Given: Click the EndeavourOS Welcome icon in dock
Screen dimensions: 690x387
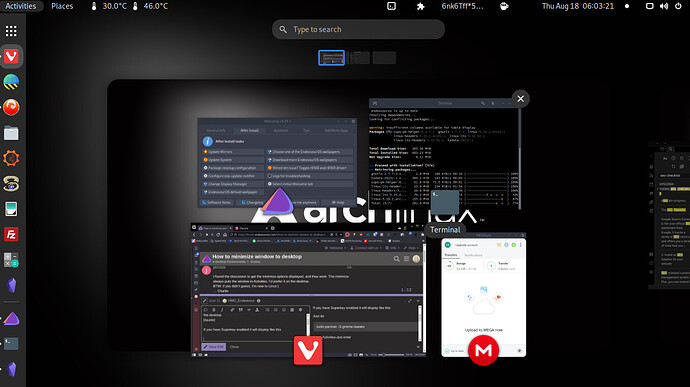Looking at the screenshot, I should [11, 318].
